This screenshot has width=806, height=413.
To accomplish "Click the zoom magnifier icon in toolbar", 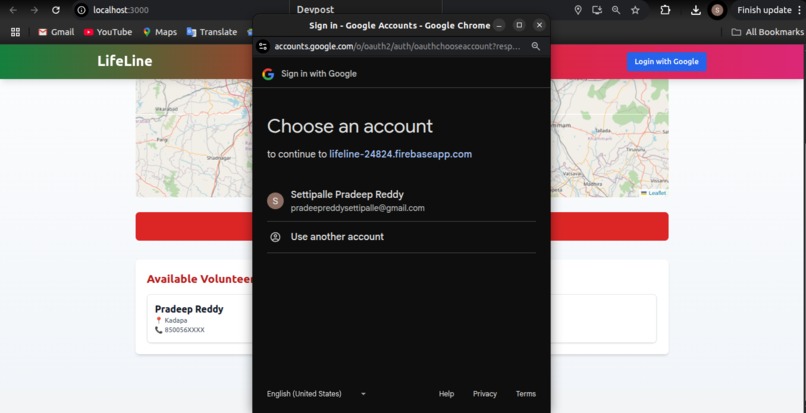I will pos(616,10).
